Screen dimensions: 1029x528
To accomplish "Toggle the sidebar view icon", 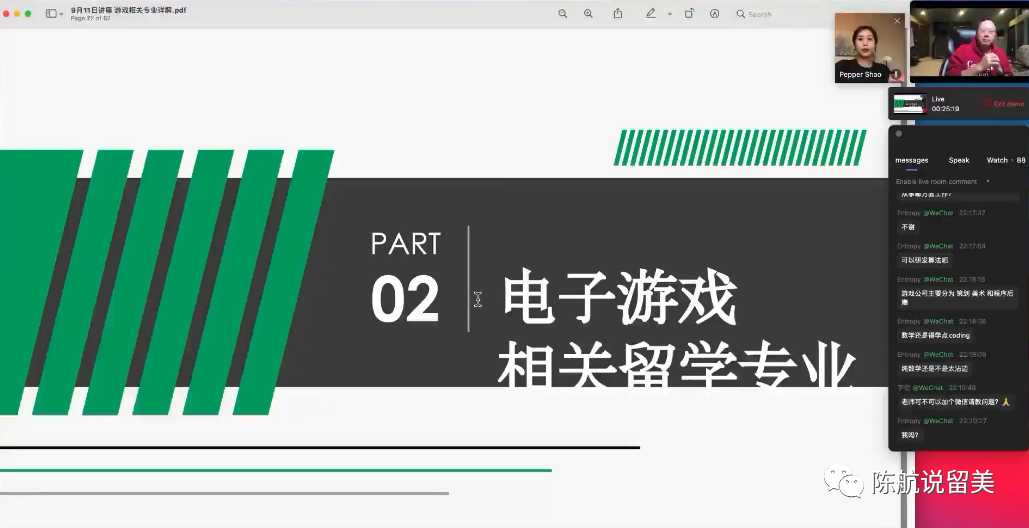I will point(51,14).
